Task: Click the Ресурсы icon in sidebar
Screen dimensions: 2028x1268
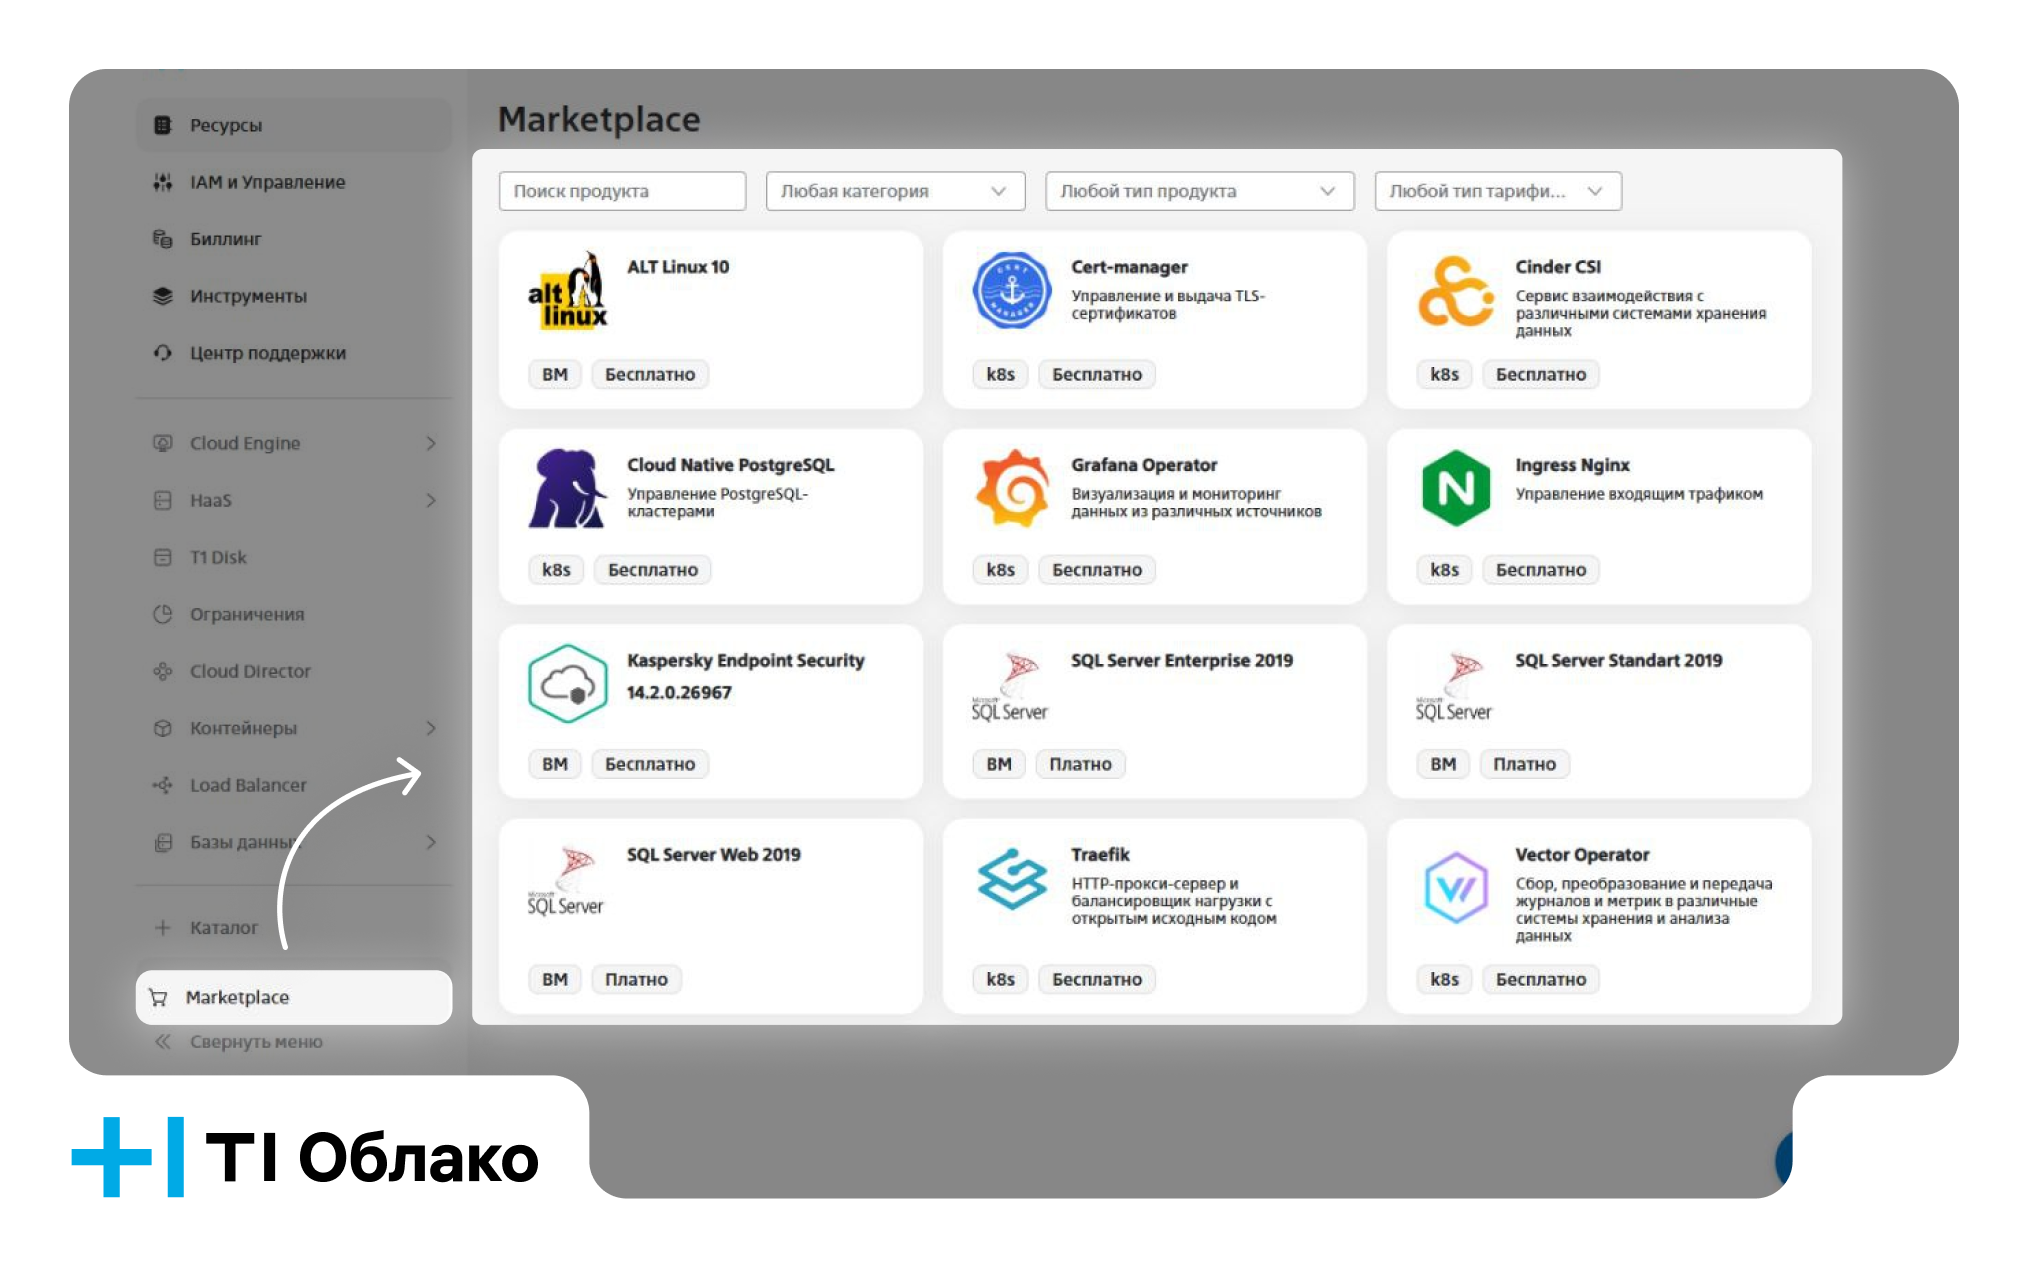Action: (162, 125)
